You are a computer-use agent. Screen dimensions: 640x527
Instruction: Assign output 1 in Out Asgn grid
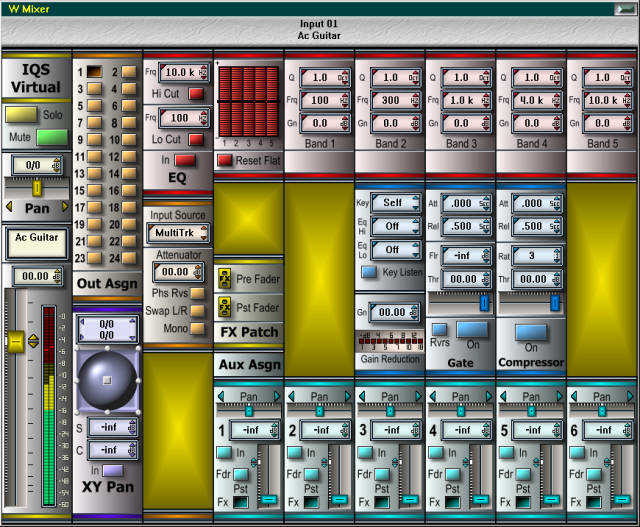[94, 72]
